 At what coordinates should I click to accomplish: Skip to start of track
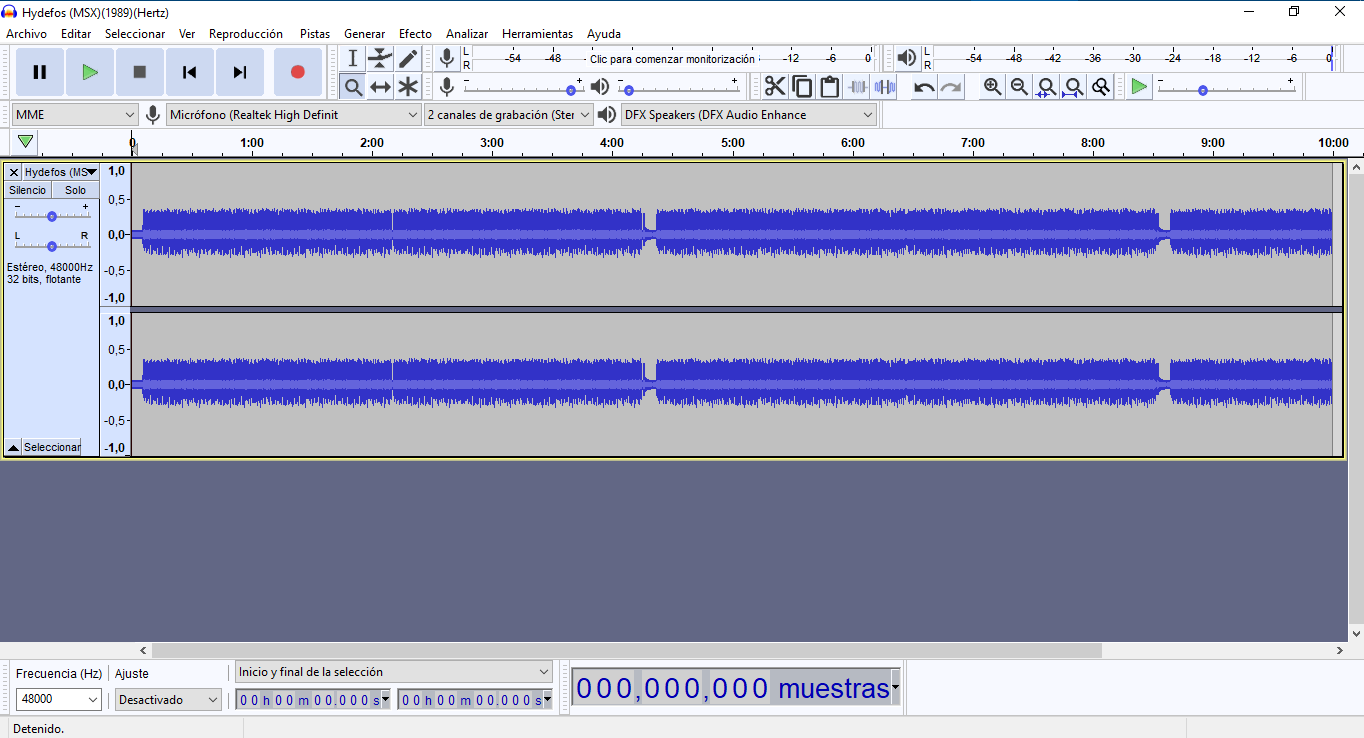point(189,72)
